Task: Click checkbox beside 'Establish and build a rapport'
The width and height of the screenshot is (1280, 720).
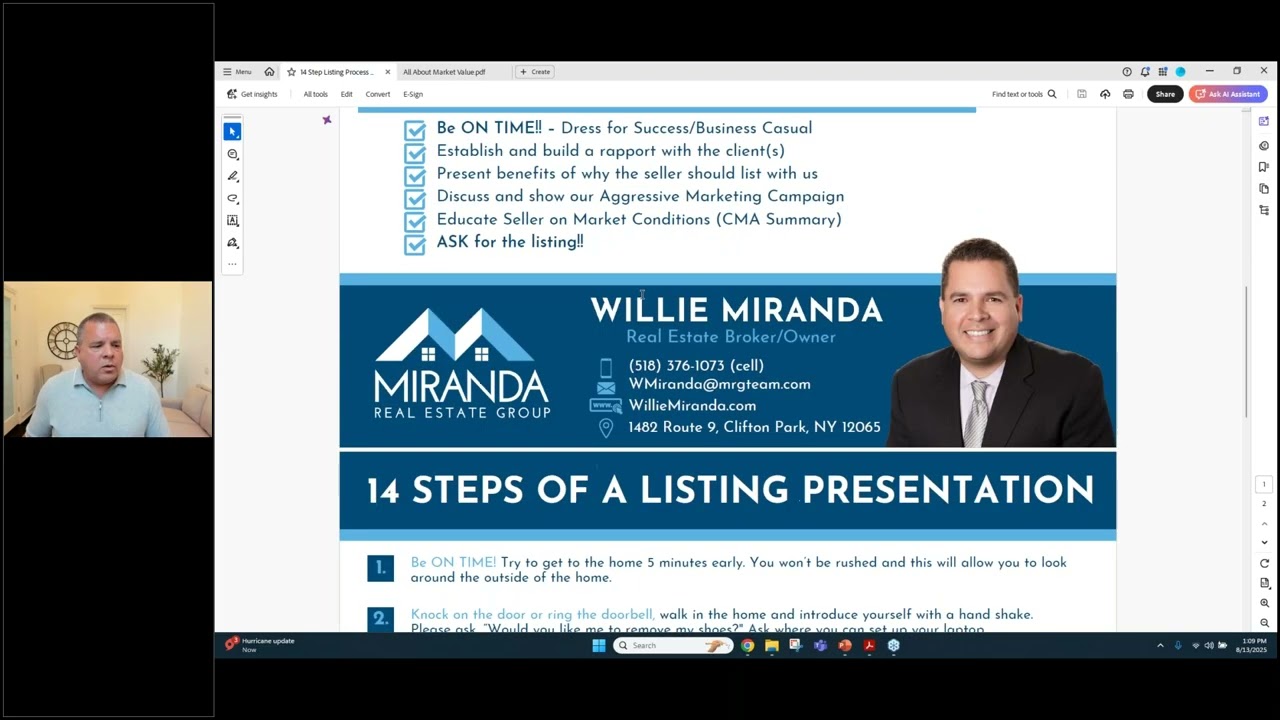Action: pos(415,153)
